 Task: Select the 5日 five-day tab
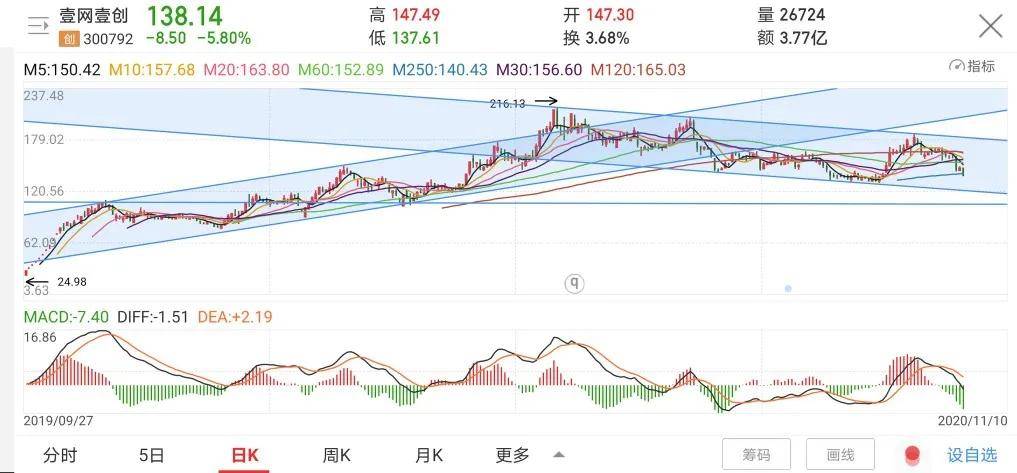coord(151,455)
